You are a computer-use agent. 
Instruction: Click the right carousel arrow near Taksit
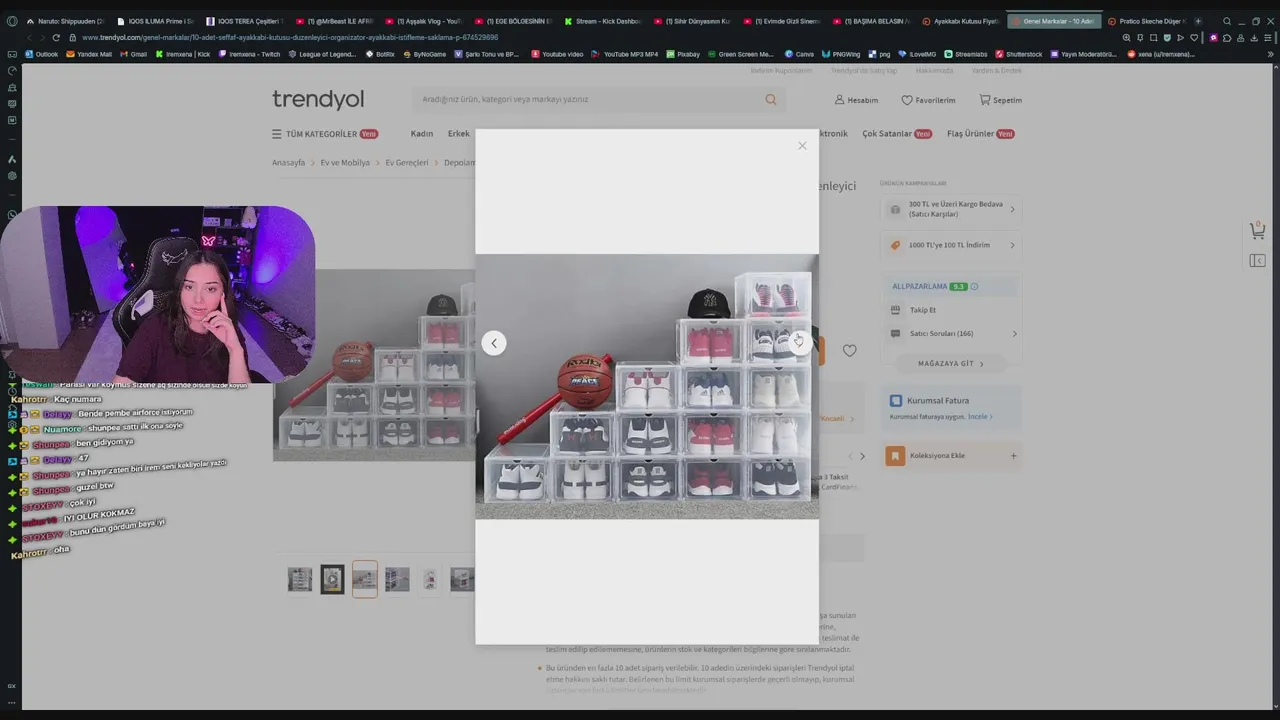pos(862,456)
